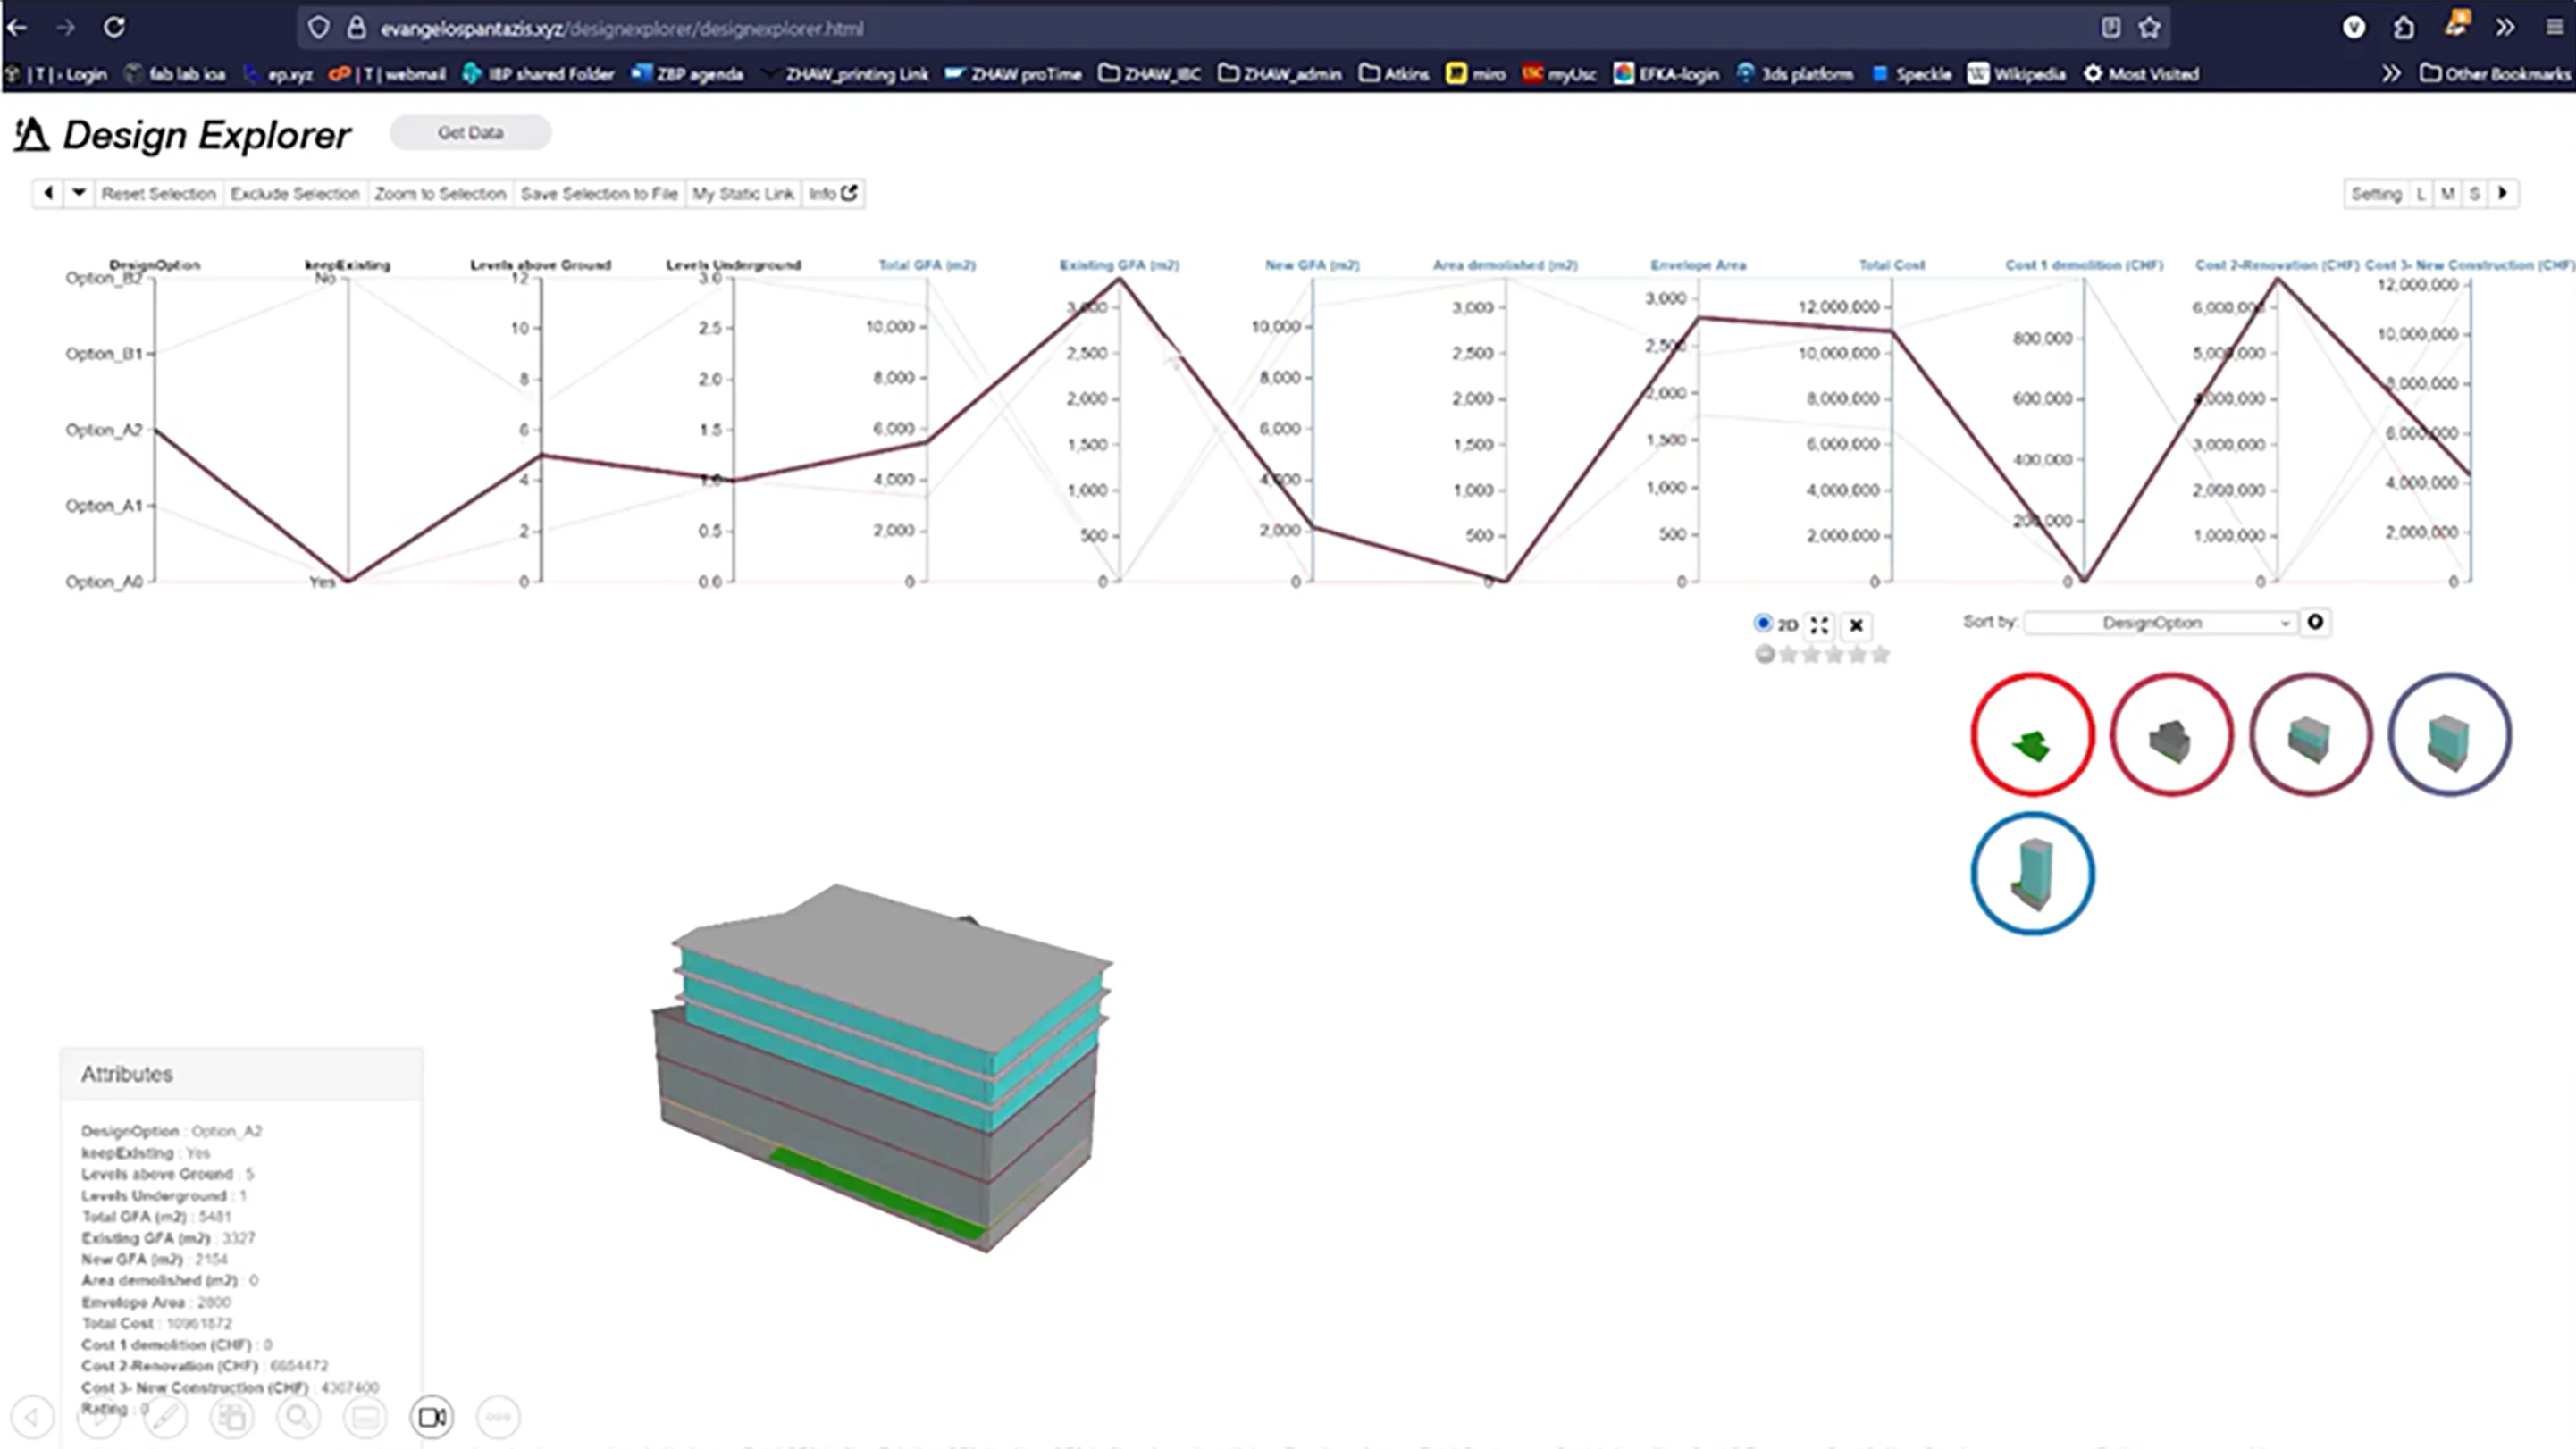Click the pencil markup icon in viewer toolbar

165,1417
